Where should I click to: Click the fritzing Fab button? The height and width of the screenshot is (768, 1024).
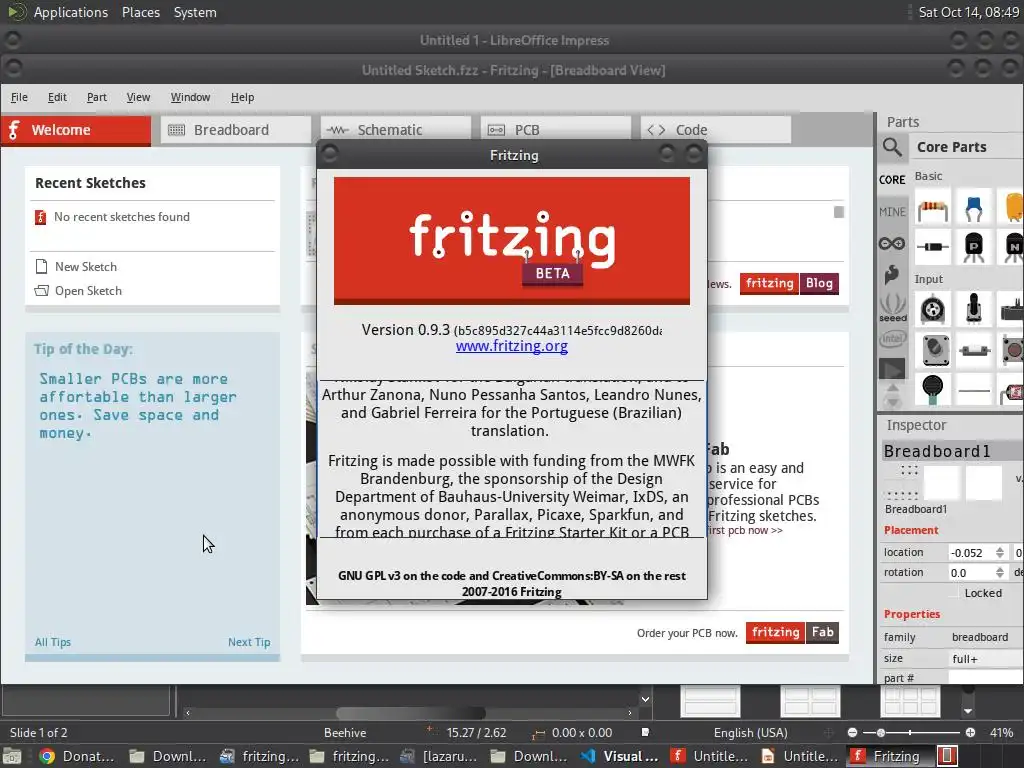792,632
